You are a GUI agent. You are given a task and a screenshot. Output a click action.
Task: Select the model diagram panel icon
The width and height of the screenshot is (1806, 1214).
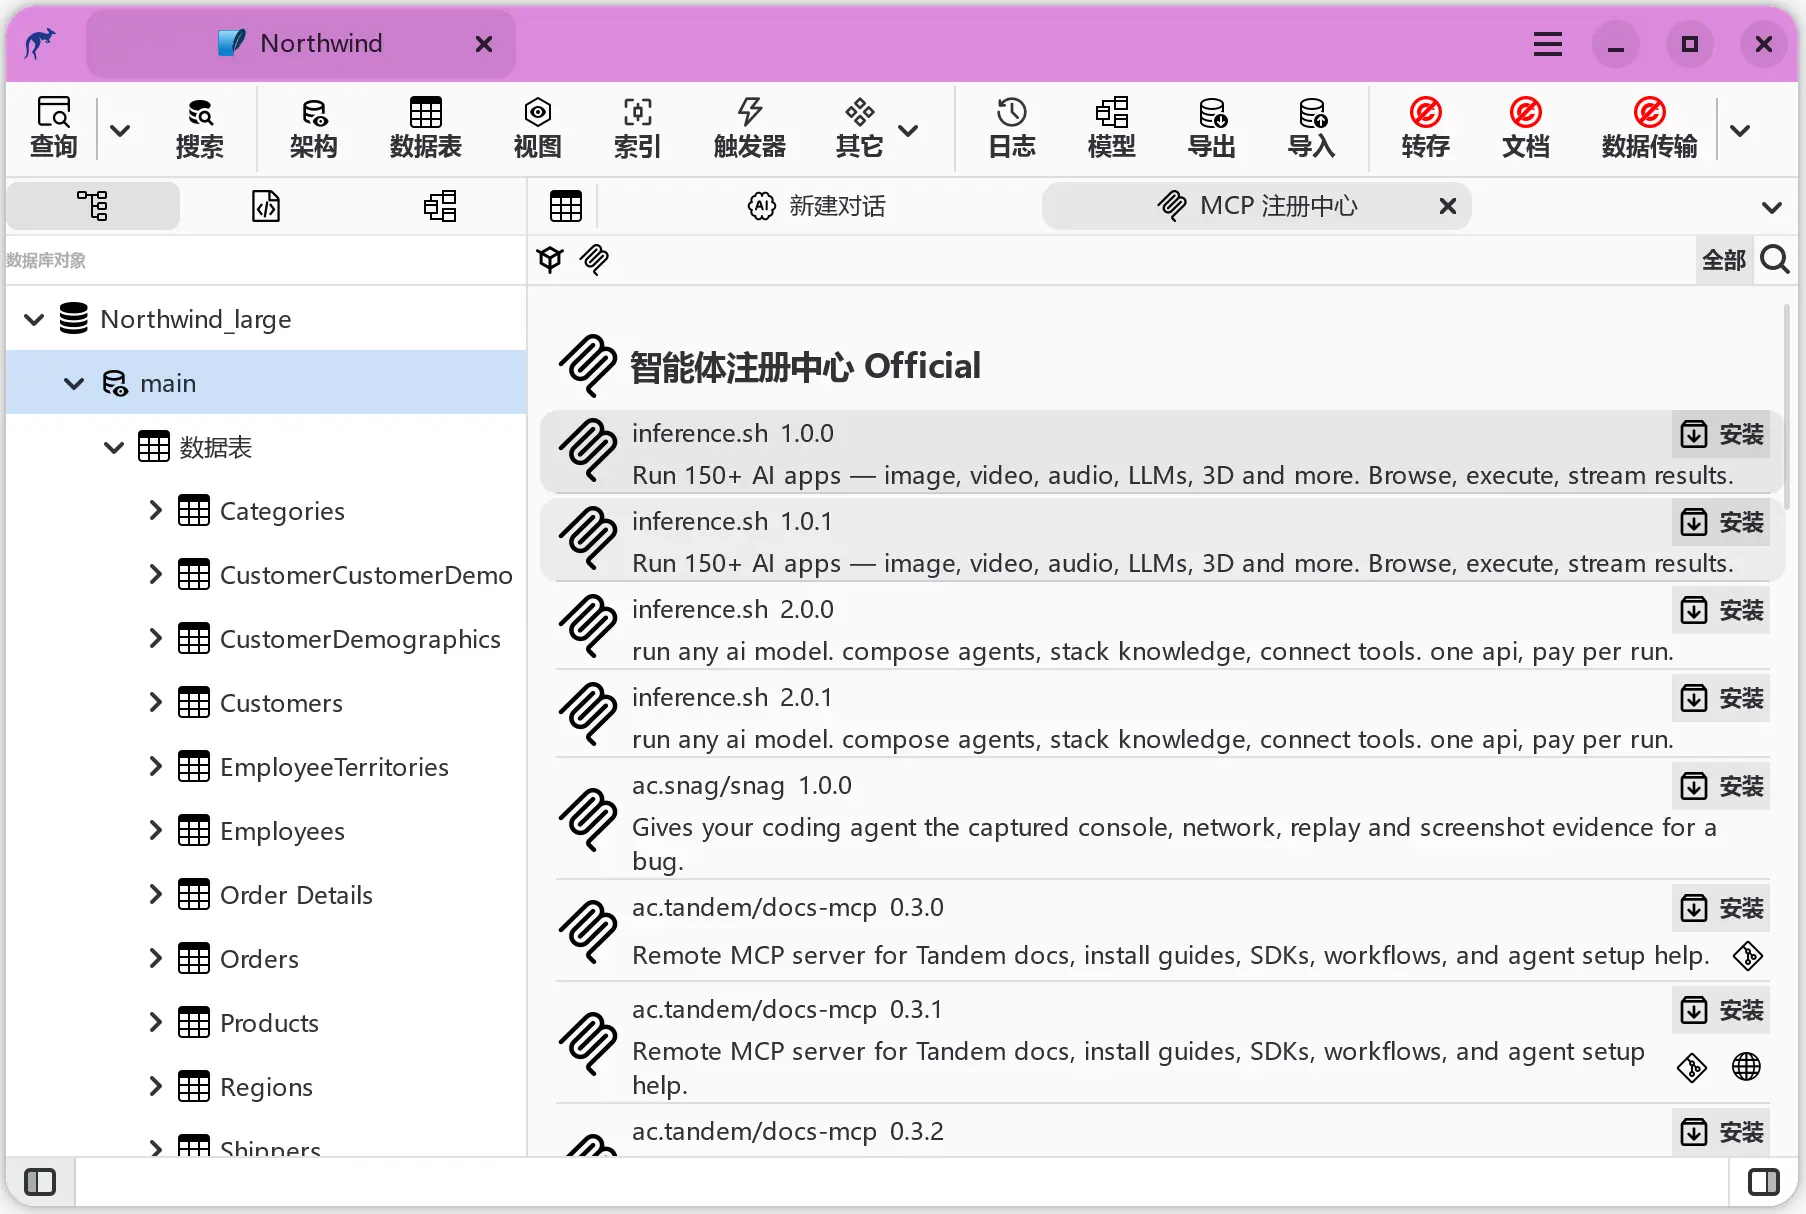pos(440,206)
